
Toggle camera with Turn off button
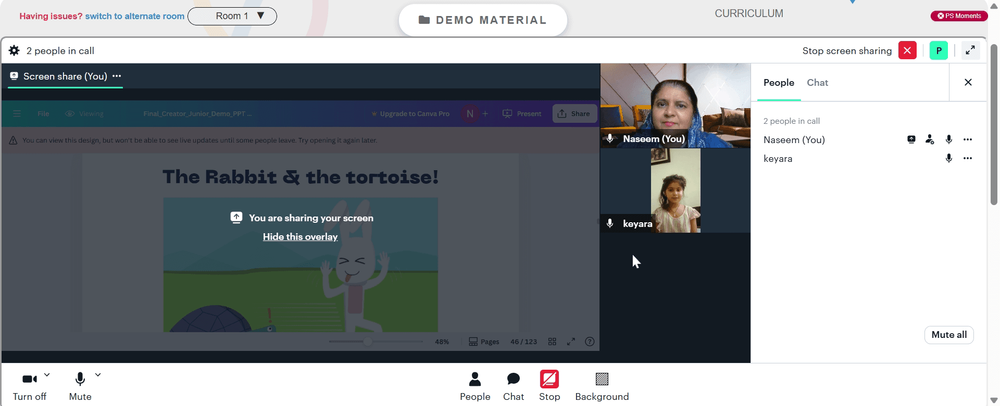point(29,386)
